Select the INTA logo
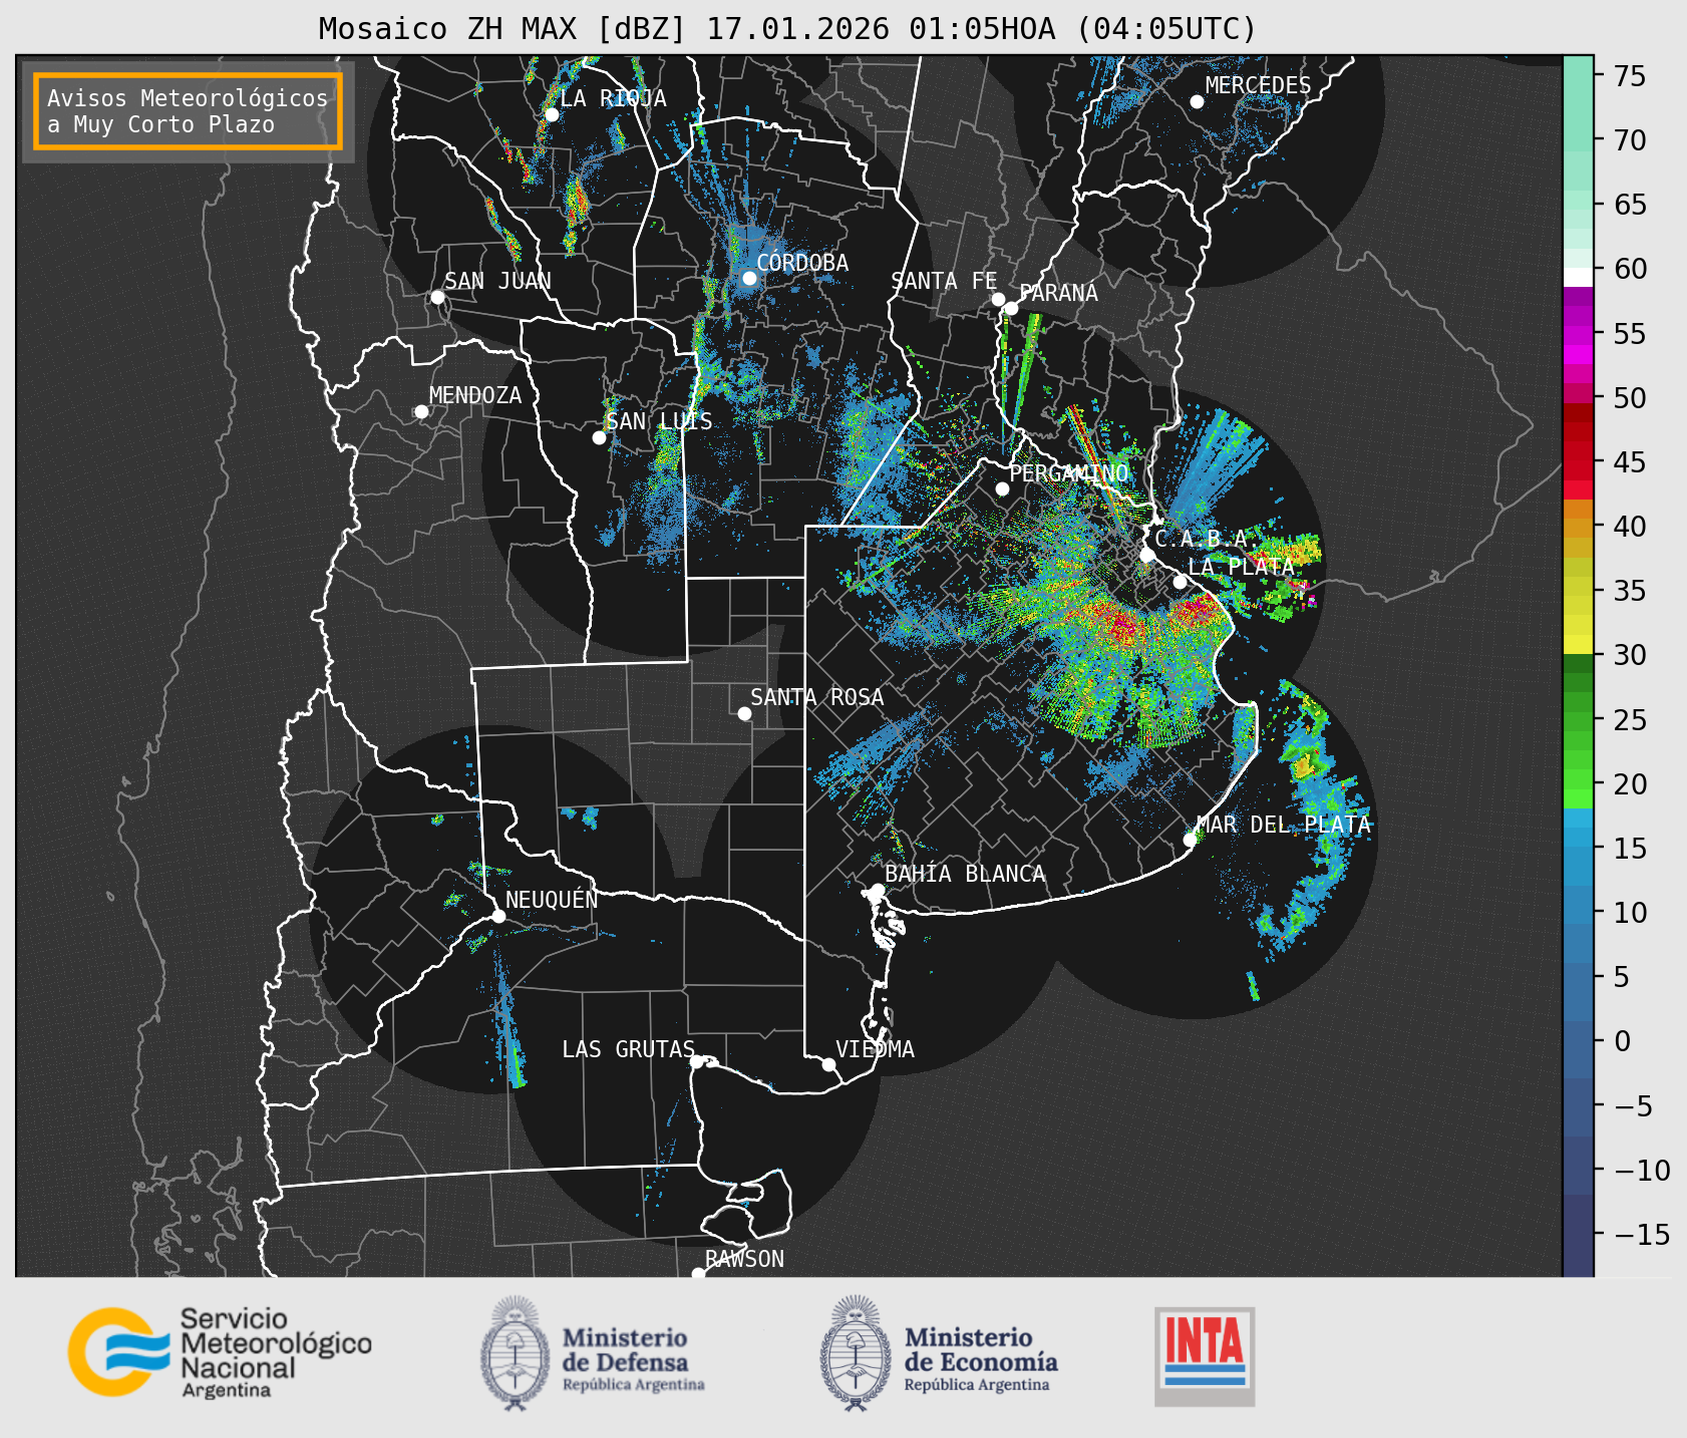 click(x=1205, y=1356)
